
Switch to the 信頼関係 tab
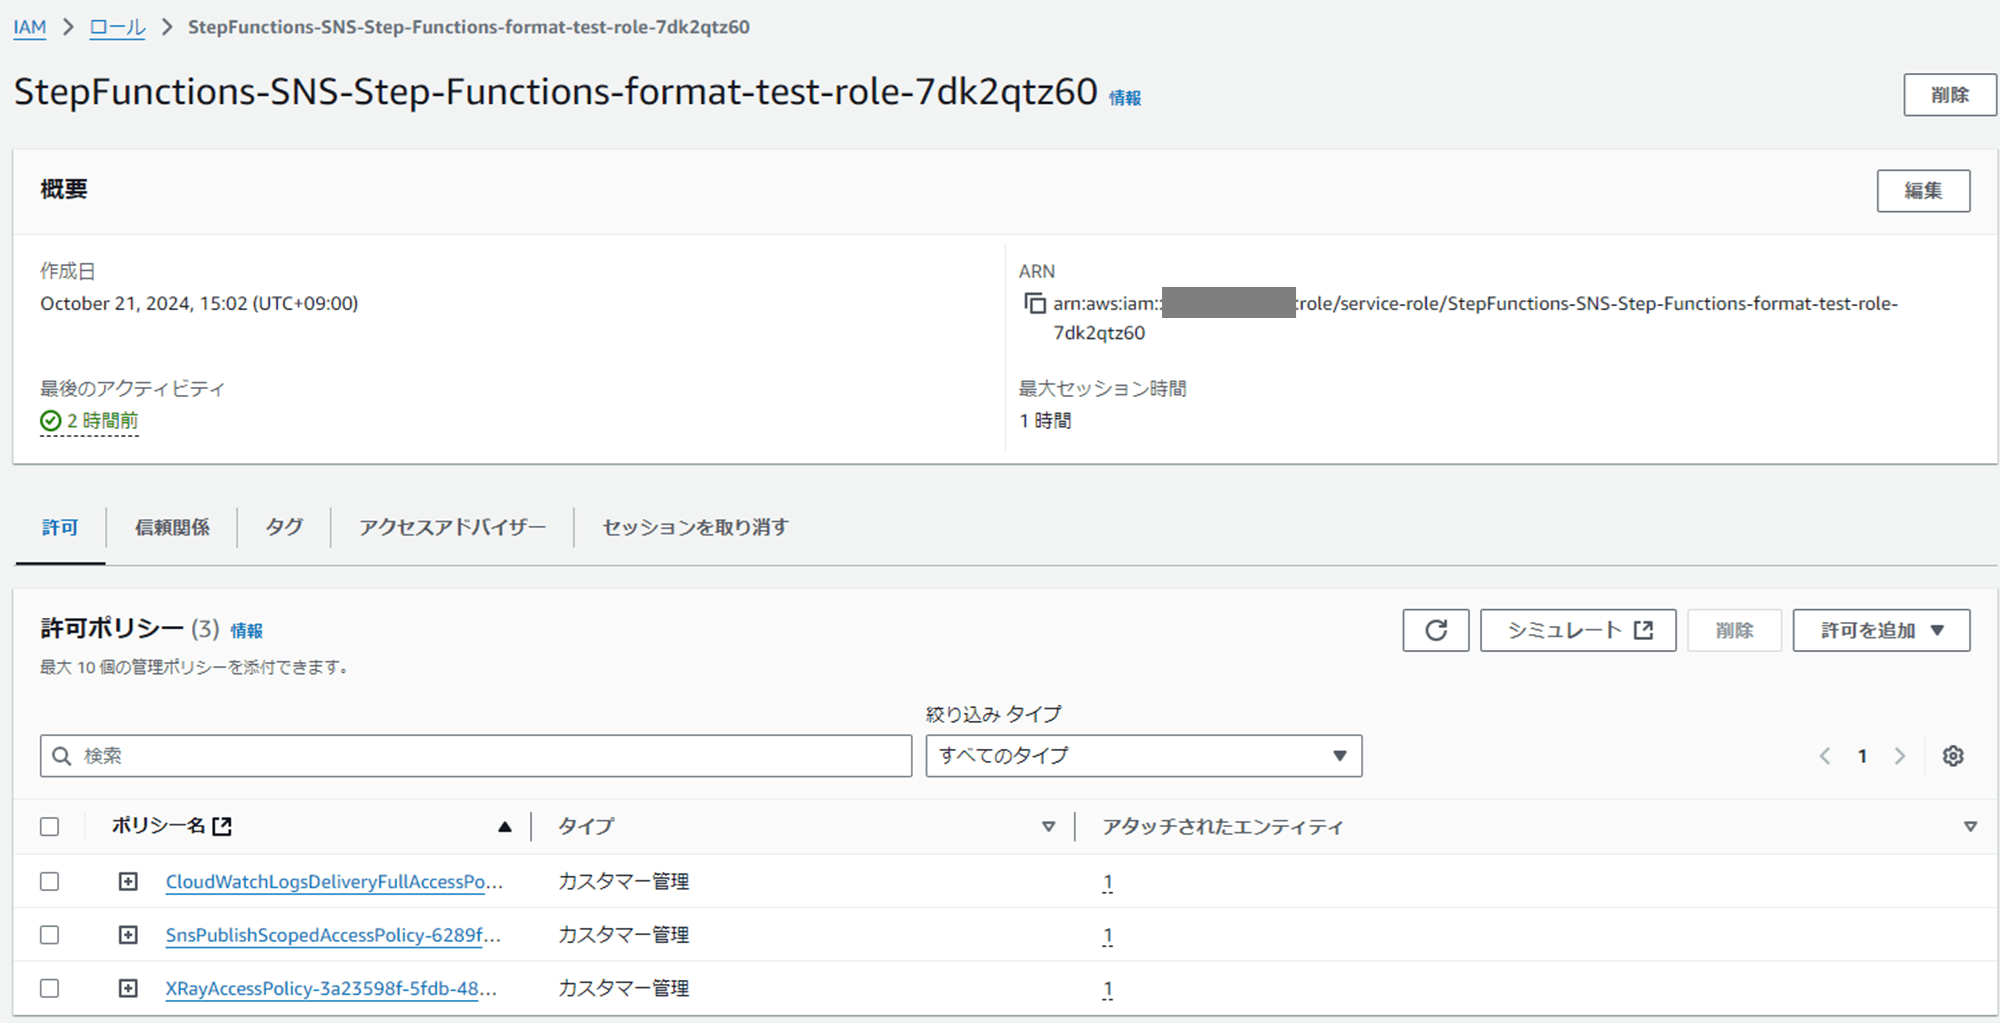point(172,527)
